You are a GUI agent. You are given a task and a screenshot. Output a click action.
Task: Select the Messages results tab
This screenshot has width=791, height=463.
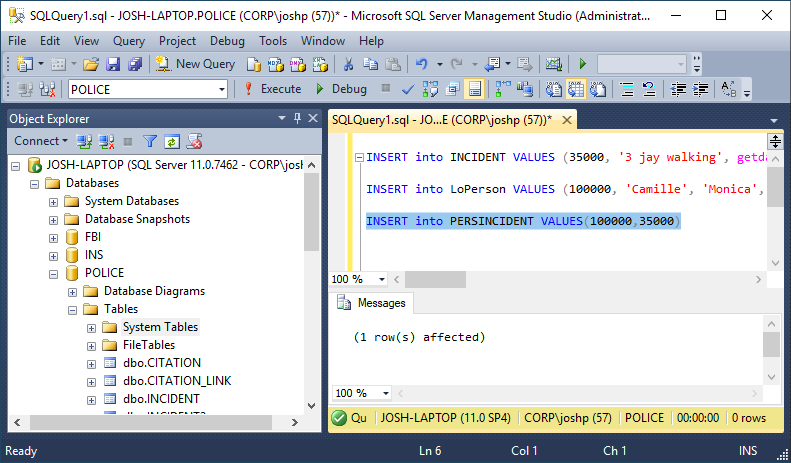click(x=372, y=303)
